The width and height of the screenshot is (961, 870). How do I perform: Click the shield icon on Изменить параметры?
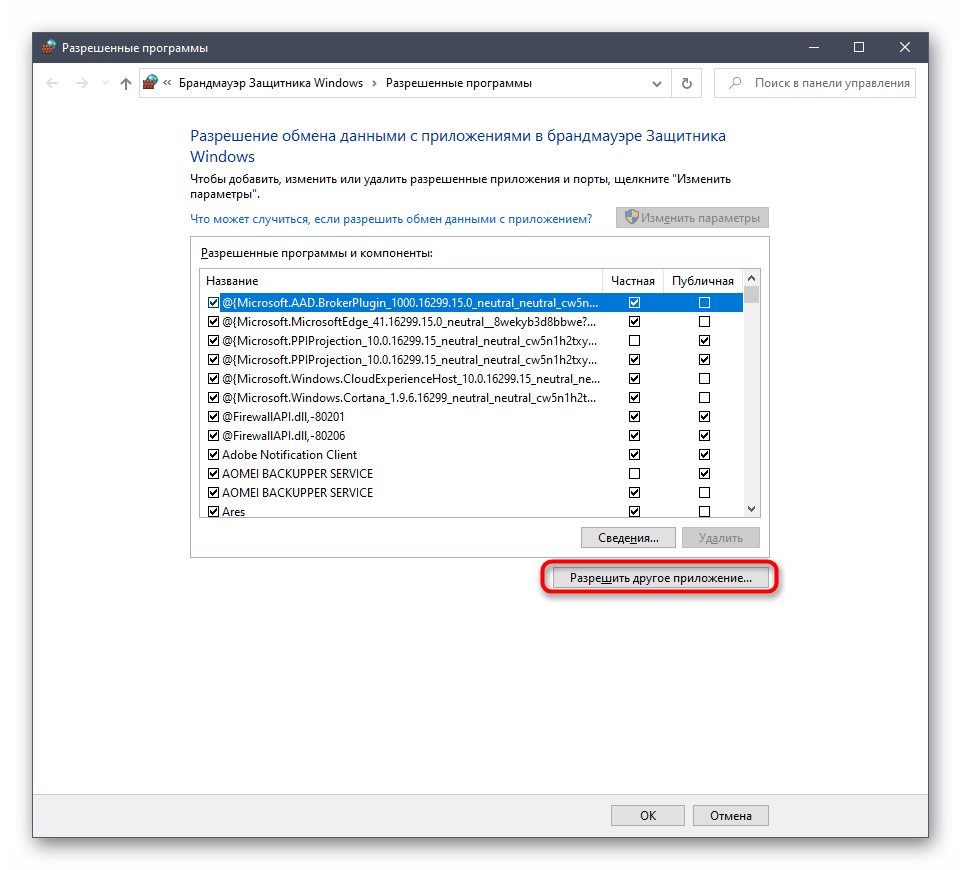point(630,217)
